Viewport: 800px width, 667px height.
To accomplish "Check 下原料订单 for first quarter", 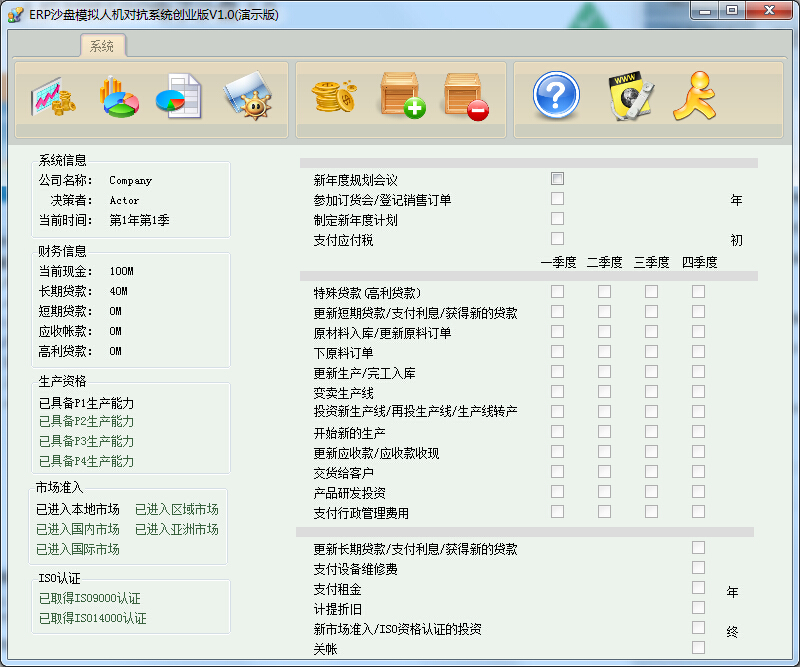I will (x=557, y=352).
